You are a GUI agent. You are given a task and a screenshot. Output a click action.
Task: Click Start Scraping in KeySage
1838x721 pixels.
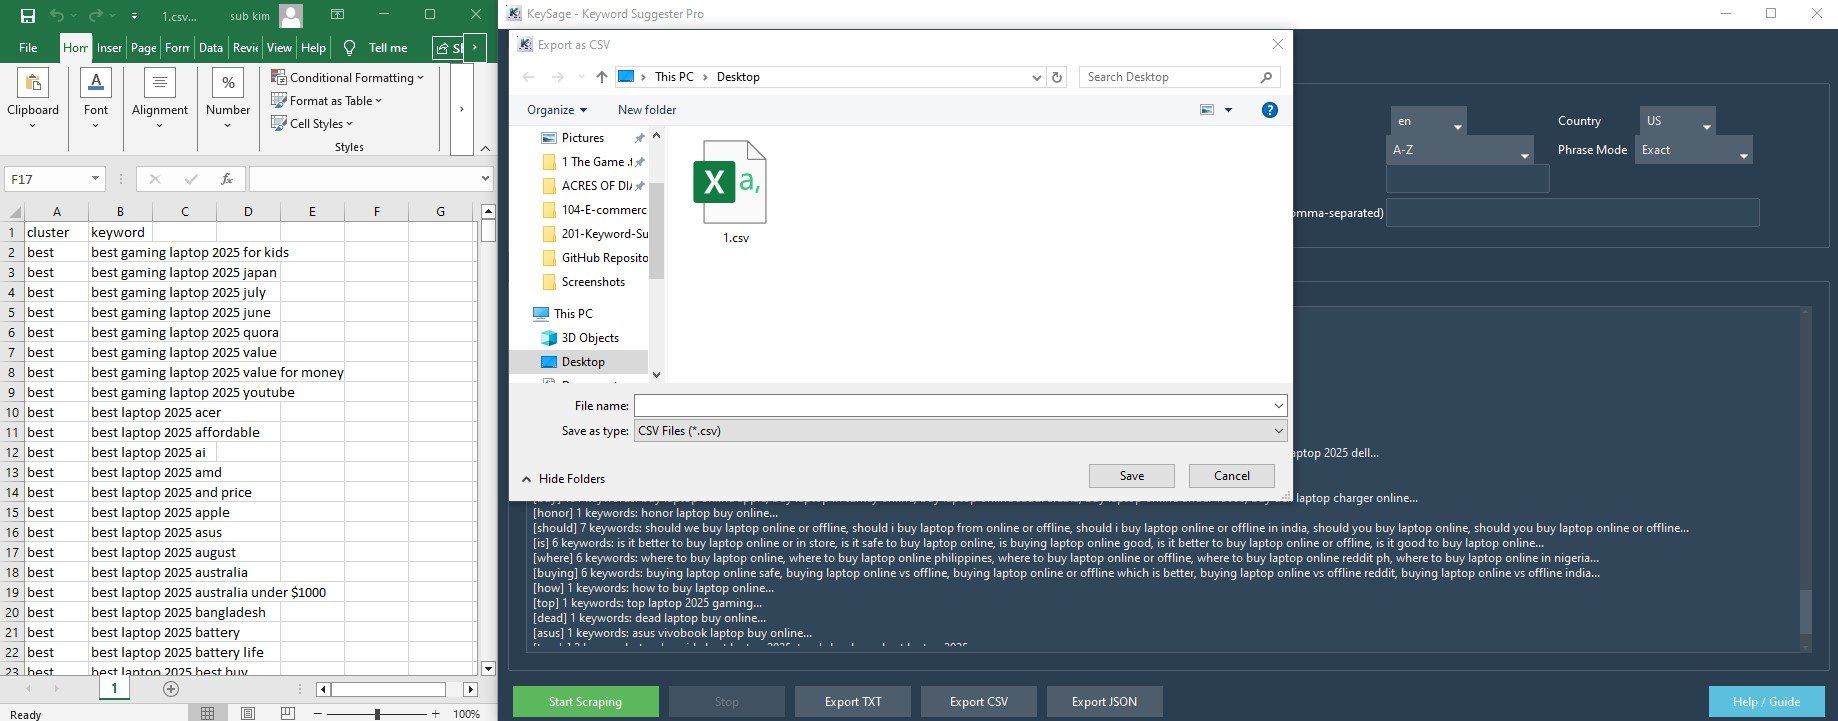[585, 702]
